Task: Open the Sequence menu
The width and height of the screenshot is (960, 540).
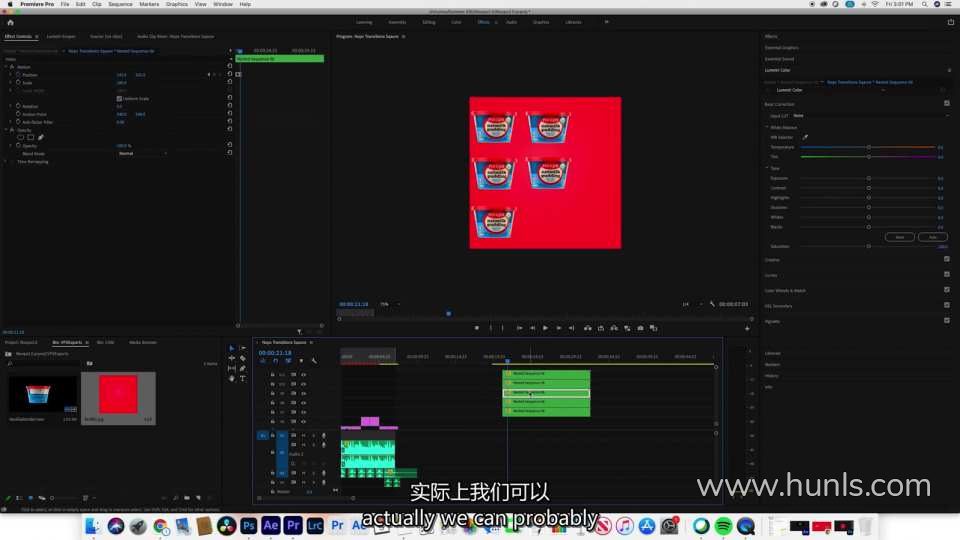Action: 120,4
